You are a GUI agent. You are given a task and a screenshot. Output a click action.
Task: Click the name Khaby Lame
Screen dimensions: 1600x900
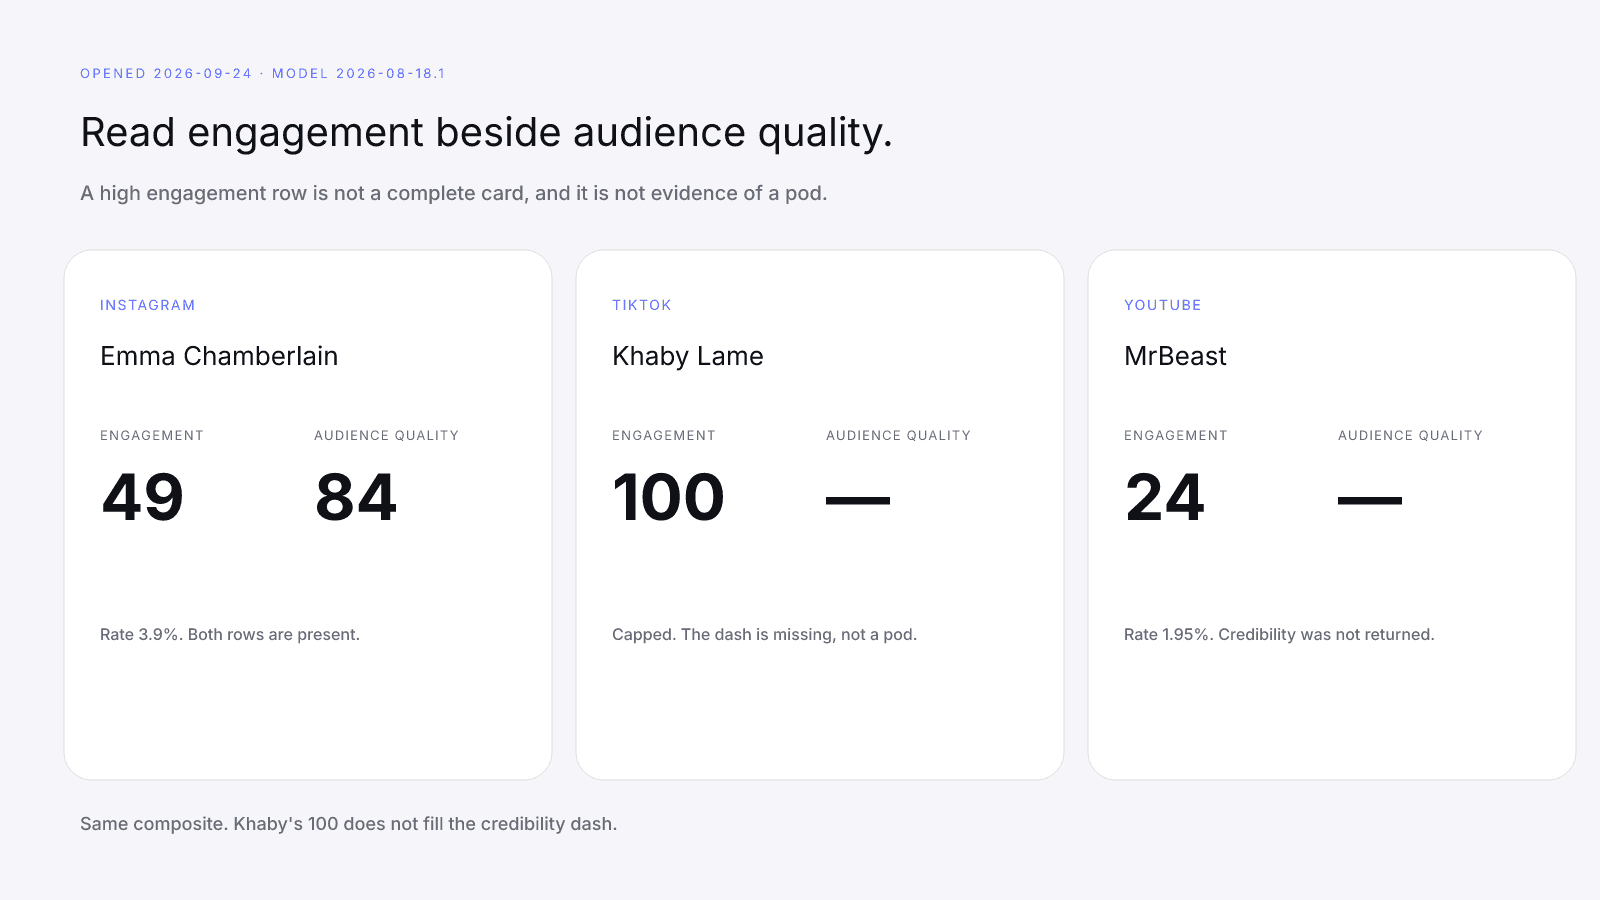point(688,356)
